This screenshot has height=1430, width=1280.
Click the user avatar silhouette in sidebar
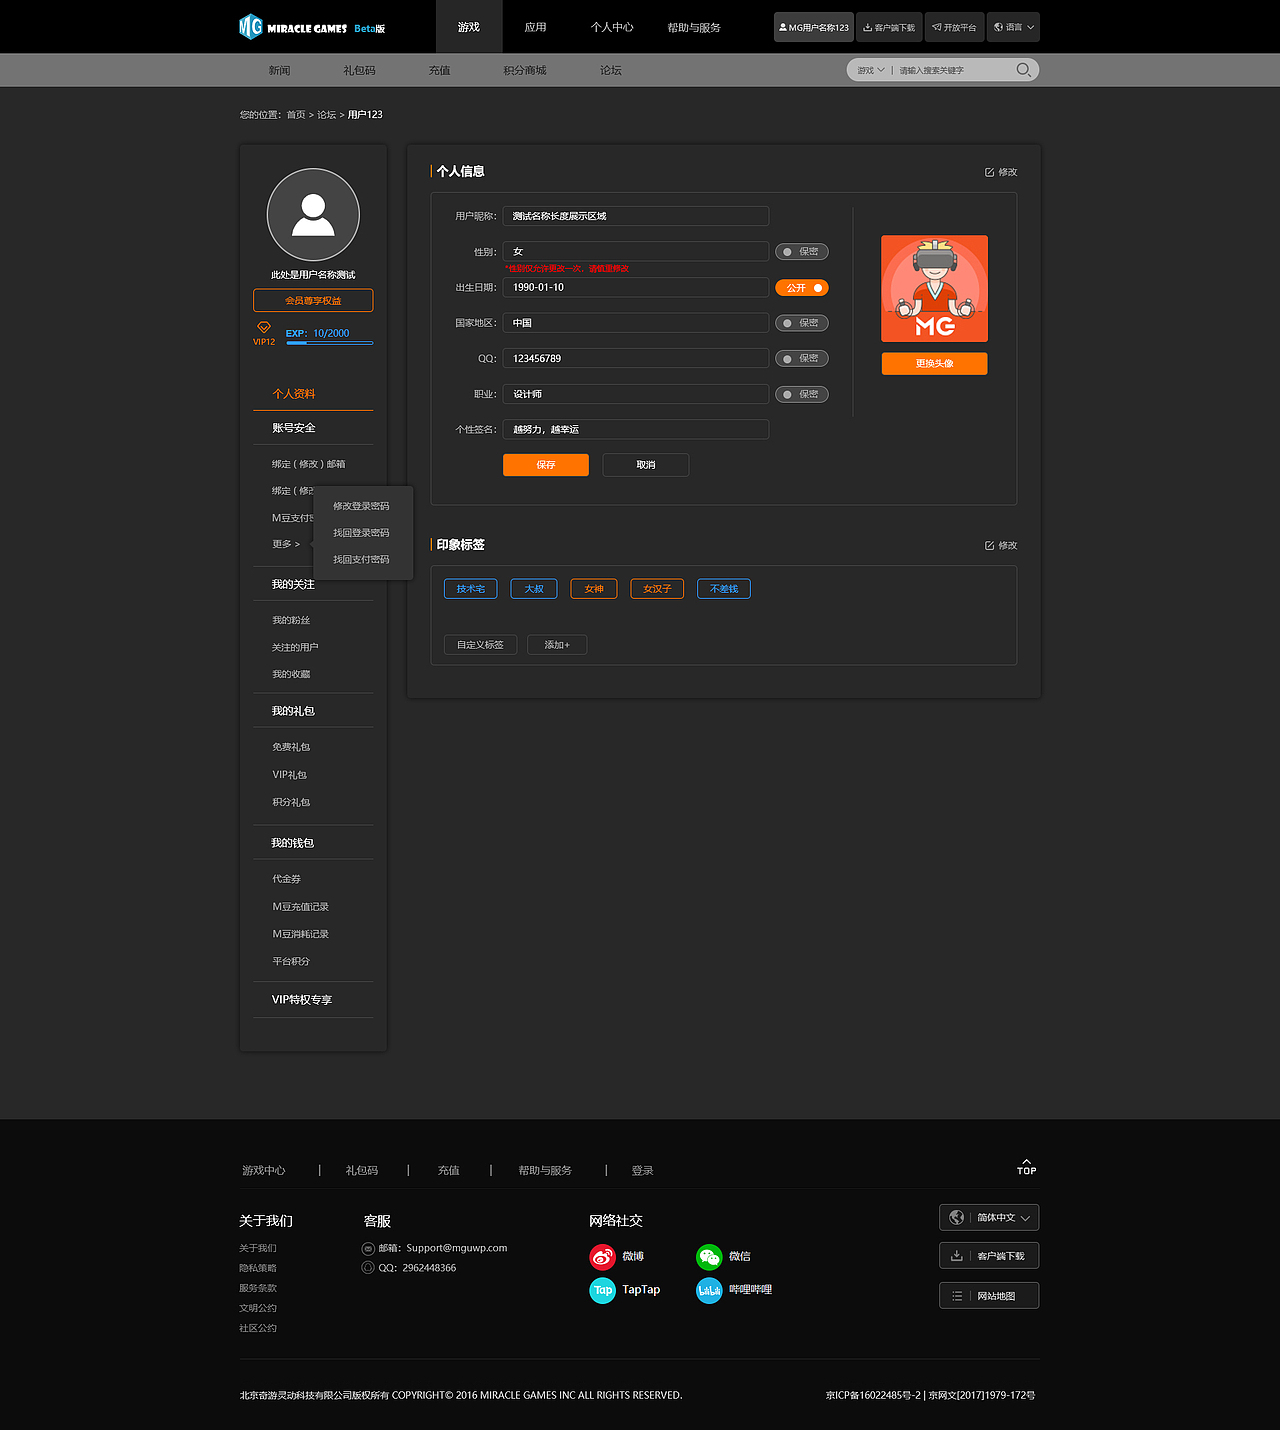313,215
